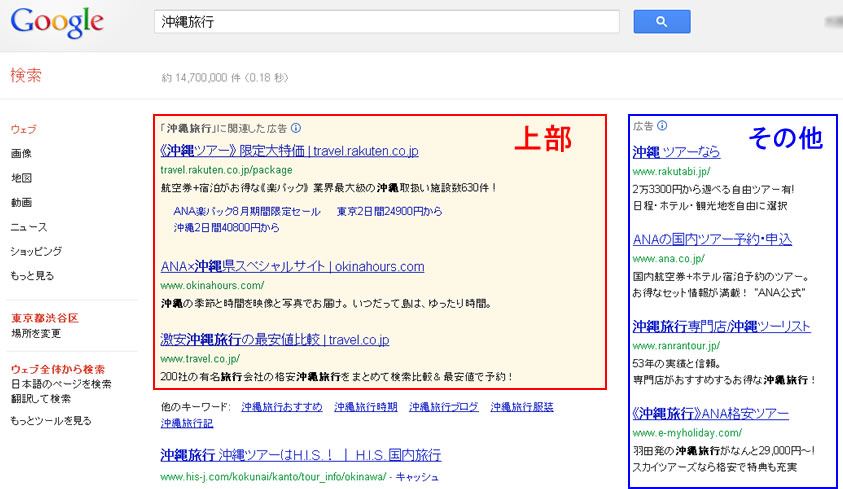This screenshot has height=489, width=843.
Task: Select the 地図 search category
Action: (22, 178)
